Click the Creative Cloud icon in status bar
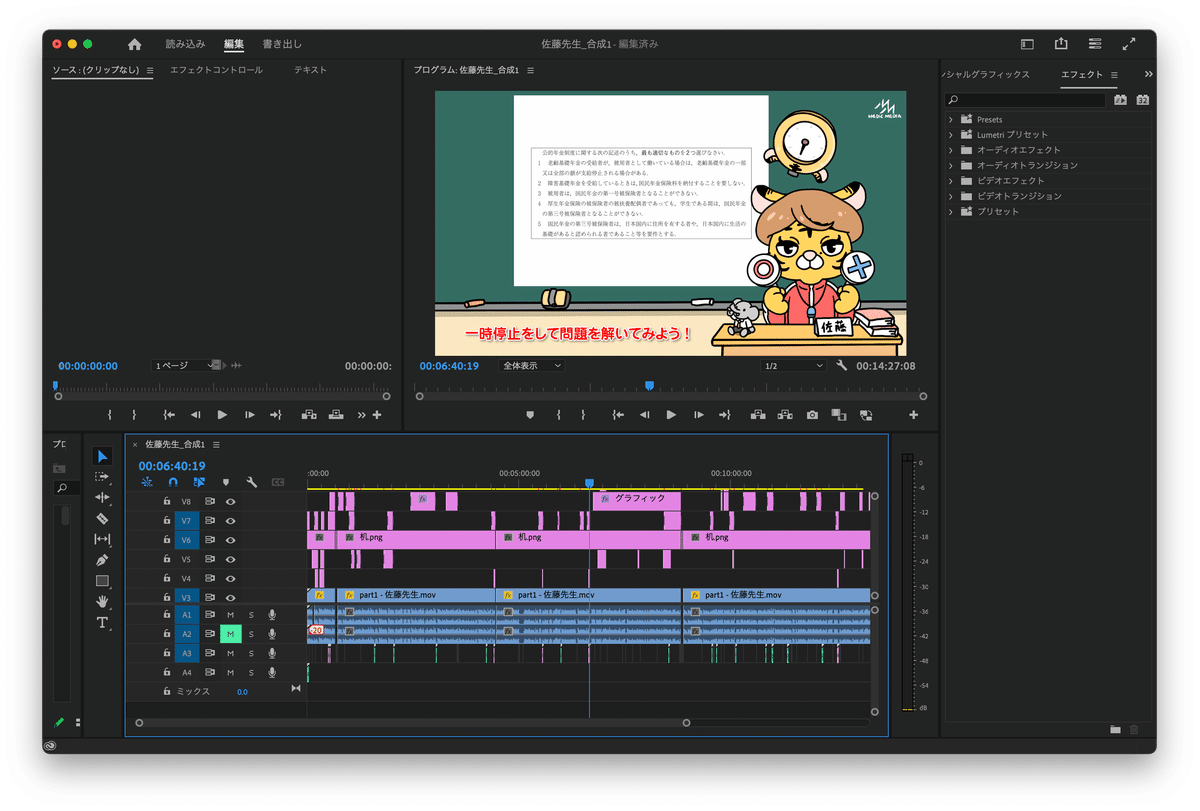Screen dimensions: 1200x811 click(51, 745)
